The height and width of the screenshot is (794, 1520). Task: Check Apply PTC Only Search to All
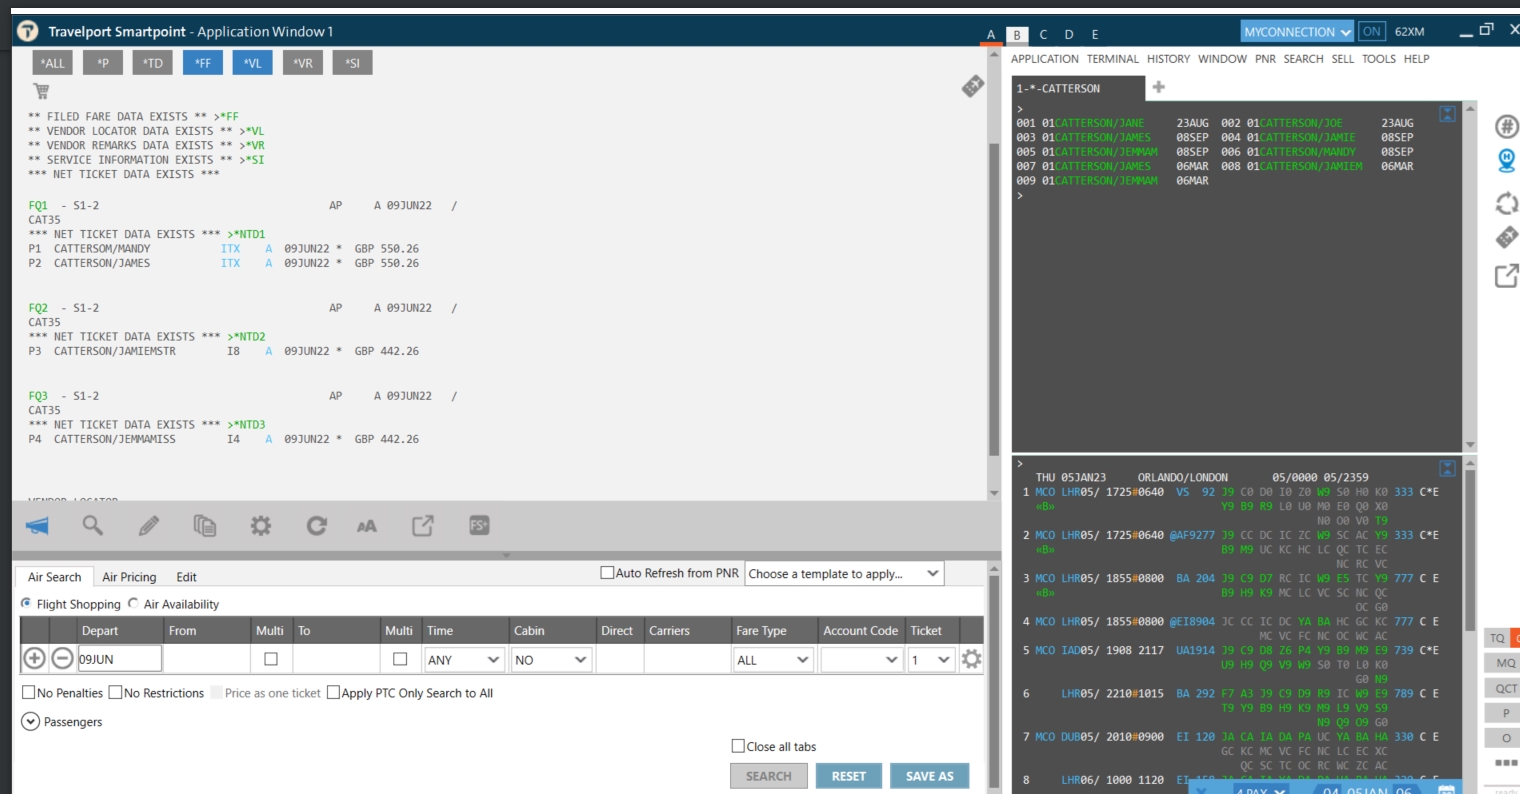(x=333, y=692)
